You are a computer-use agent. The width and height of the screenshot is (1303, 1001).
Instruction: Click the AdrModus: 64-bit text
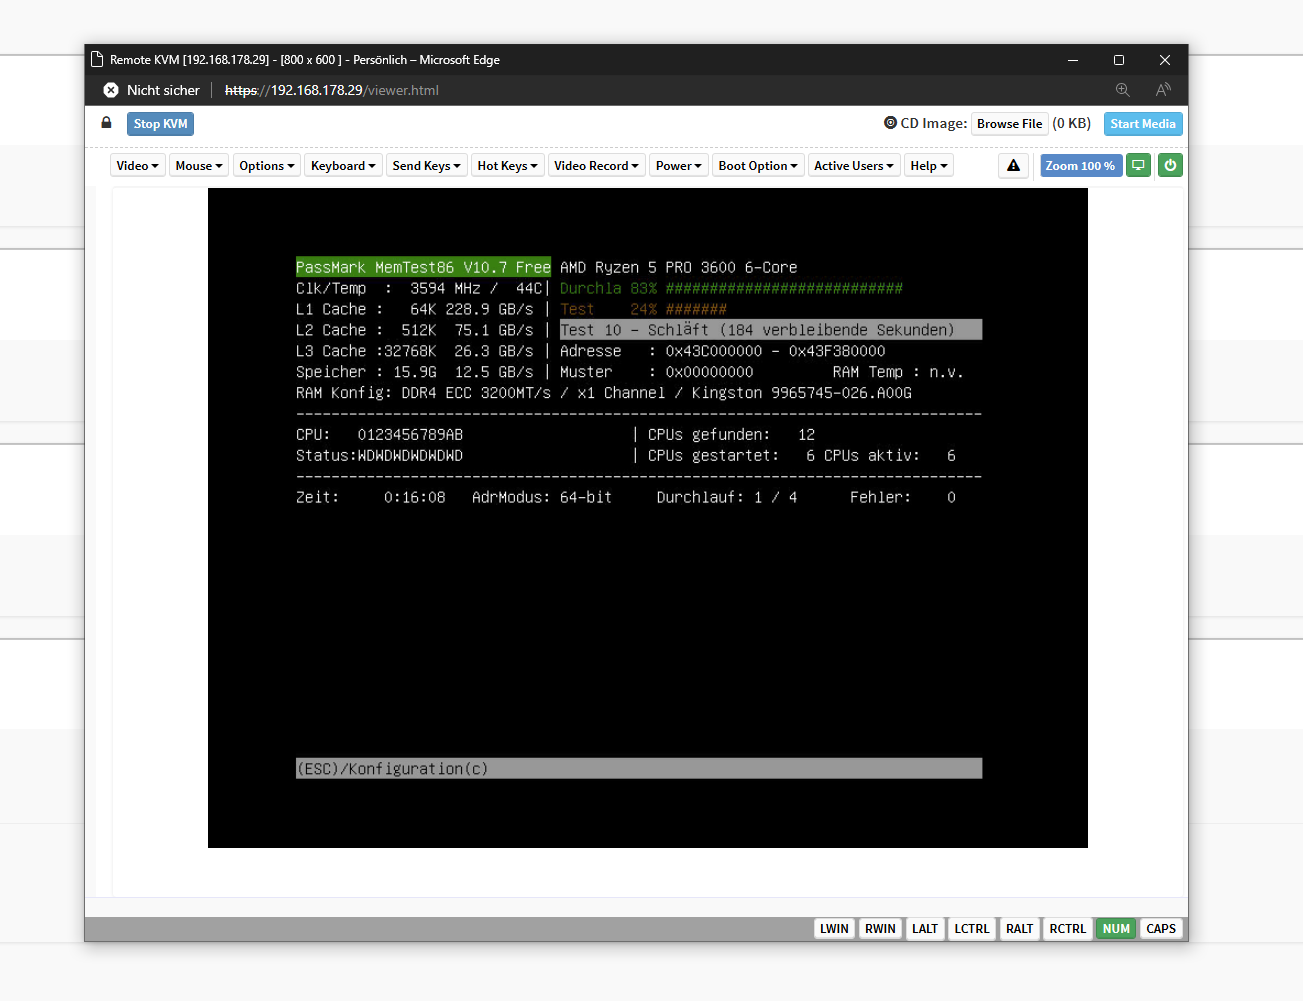click(x=542, y=497)
